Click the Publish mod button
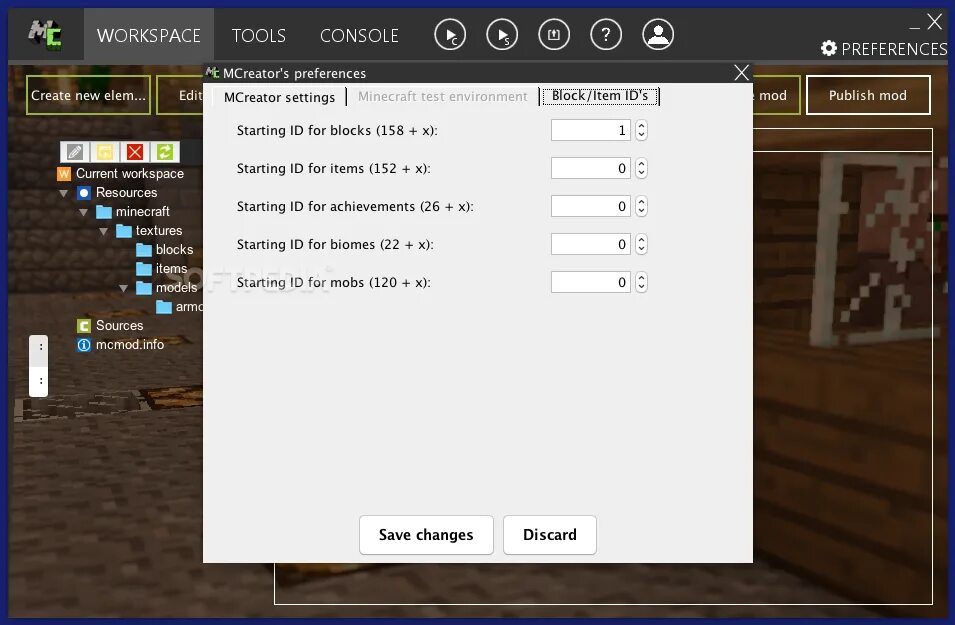 click(868, 95)
